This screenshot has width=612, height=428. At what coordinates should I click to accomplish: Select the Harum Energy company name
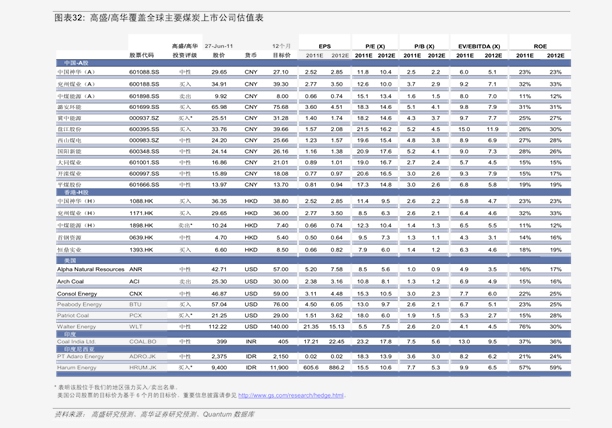[x=76, y=368]
